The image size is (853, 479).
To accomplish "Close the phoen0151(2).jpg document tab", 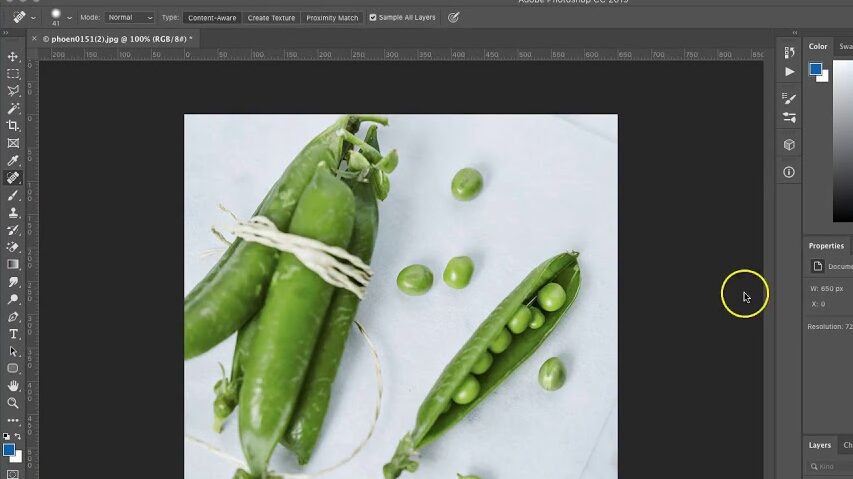I will coord(34,39).
